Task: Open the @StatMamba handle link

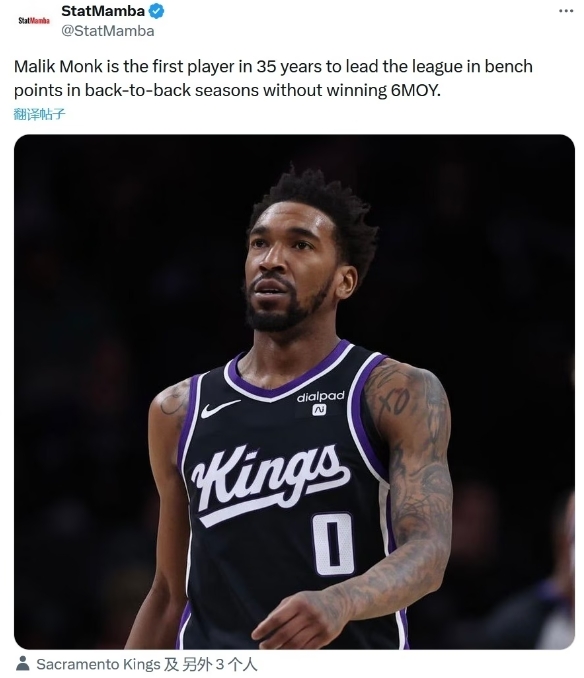Action: point(108,31)
